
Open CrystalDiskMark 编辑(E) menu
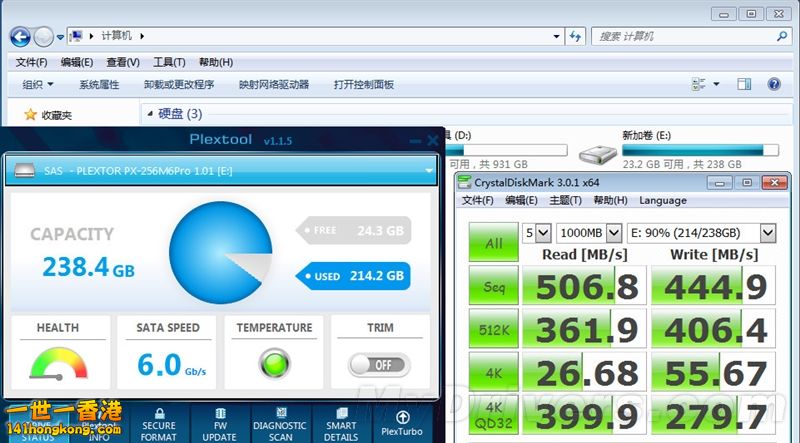point(521,201)
